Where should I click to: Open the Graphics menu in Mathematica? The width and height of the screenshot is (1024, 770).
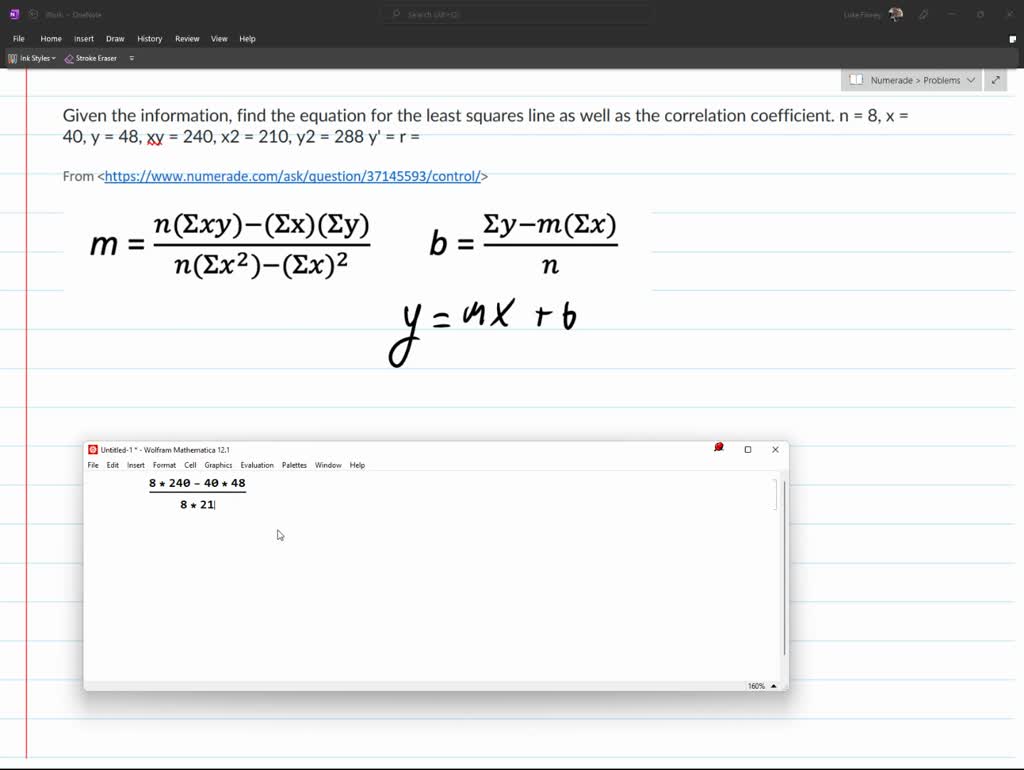218,465
